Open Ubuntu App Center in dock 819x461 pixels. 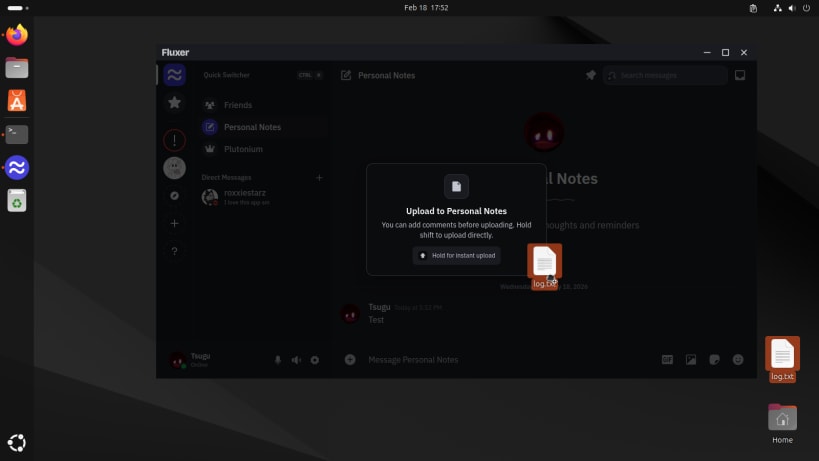tap(17, 101)
